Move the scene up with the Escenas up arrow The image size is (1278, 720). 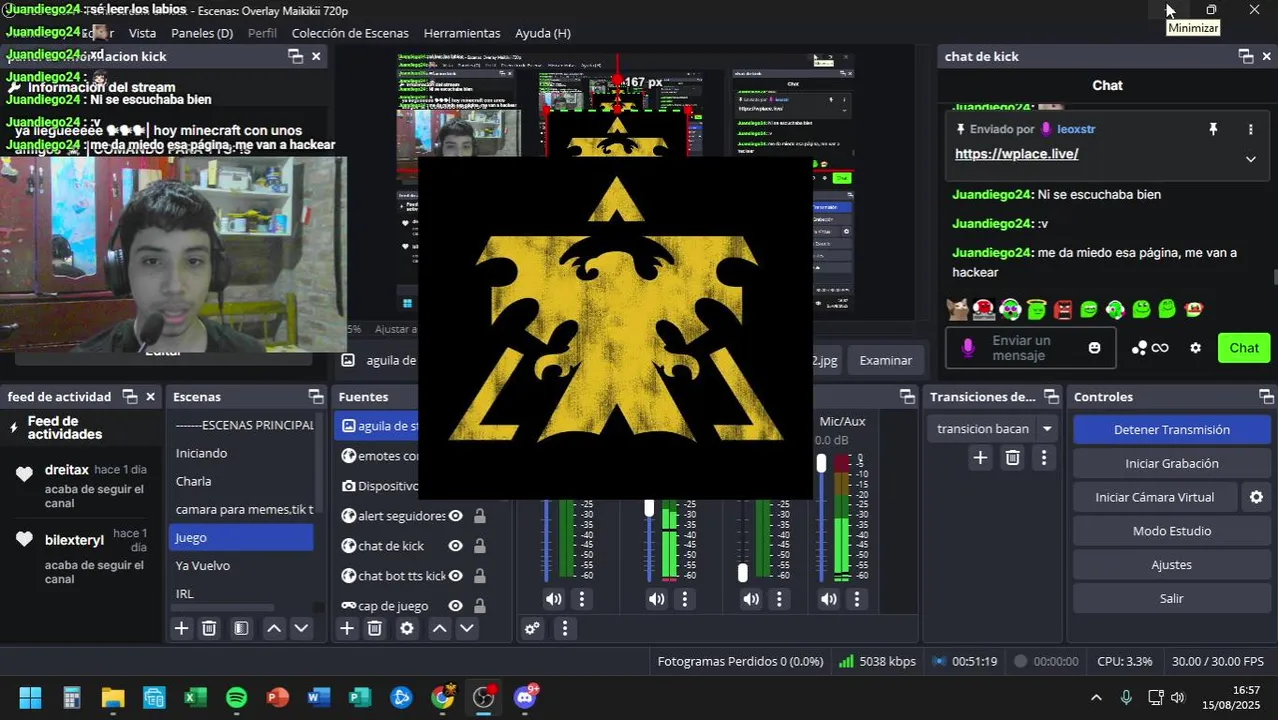coord(273,628)
